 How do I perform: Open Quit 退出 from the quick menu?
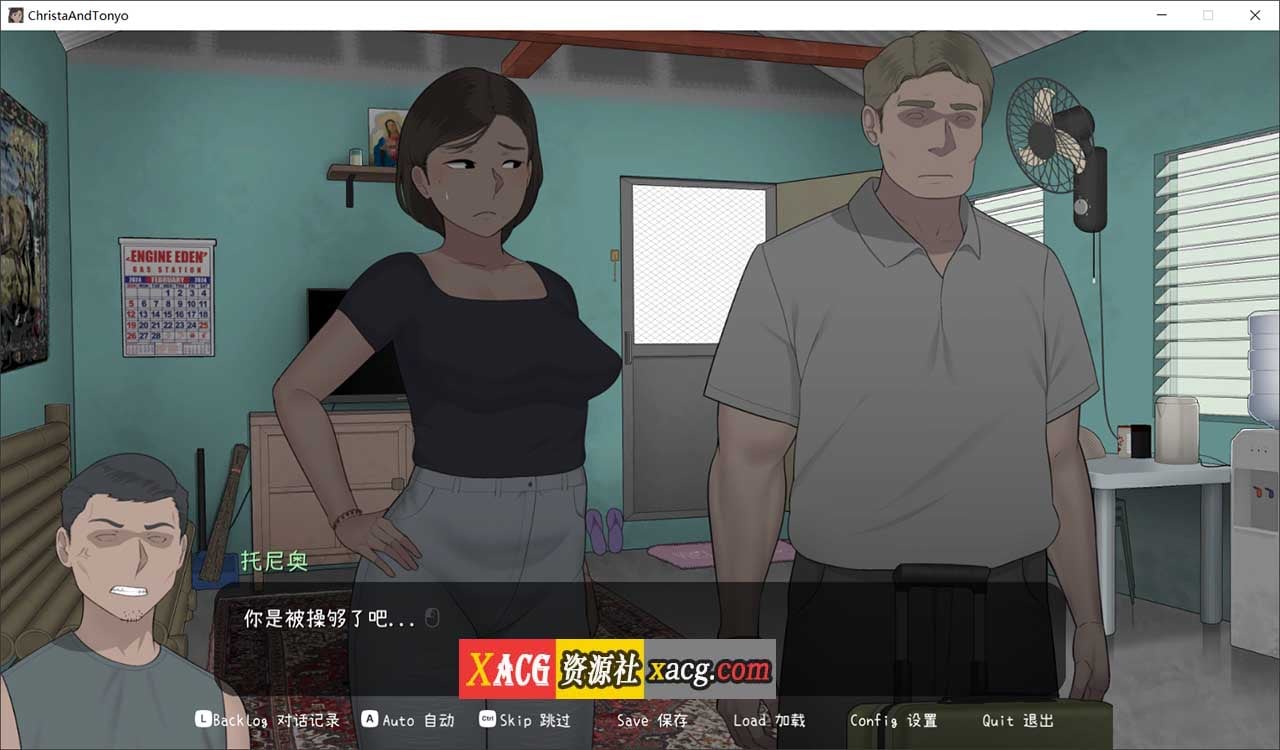coord(1016,719)
